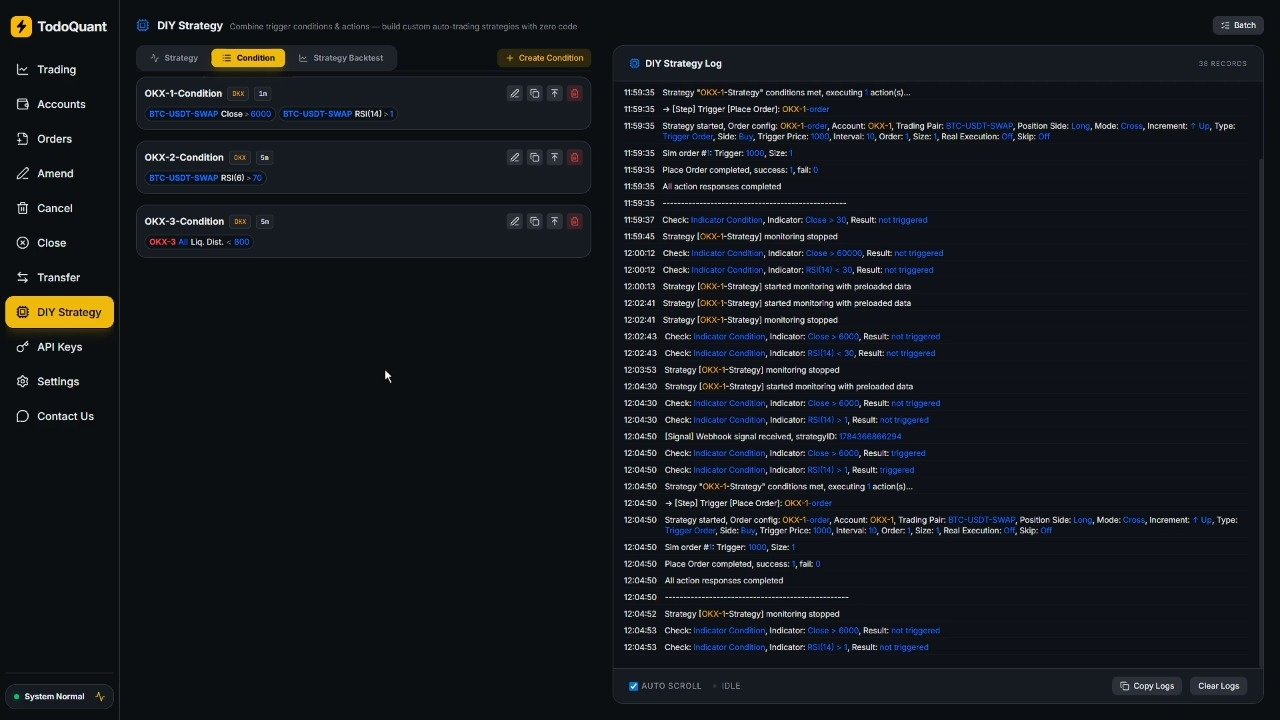
Task: Click the BTC-USDT-SWAP RSI(6) > 70 chip
Action: pyautogui.click(x=206, y=178)
